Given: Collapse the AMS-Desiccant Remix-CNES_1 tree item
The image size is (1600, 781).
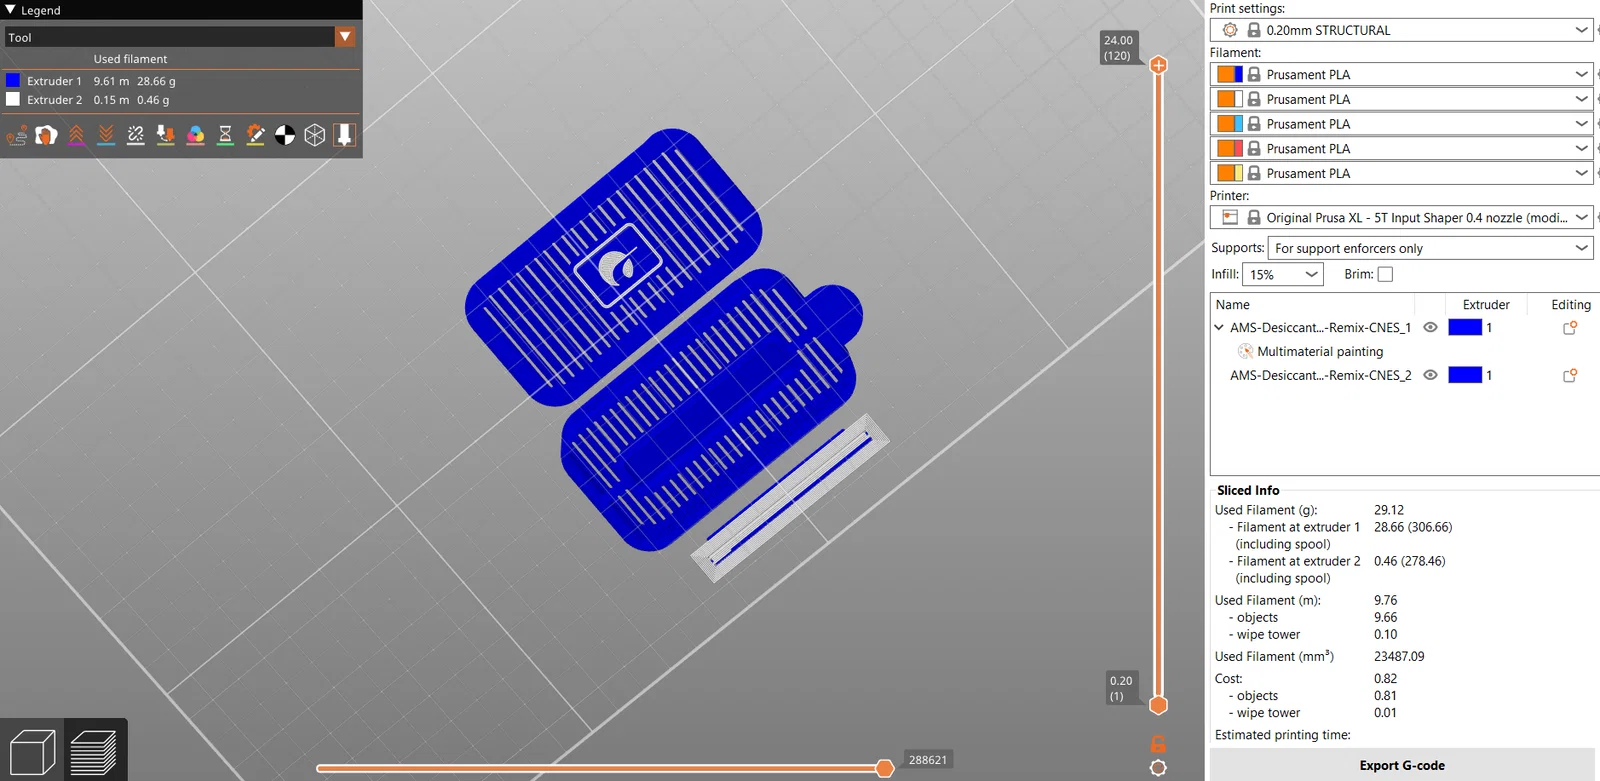Looking at the screenshot, I should tap(1219, 328).
